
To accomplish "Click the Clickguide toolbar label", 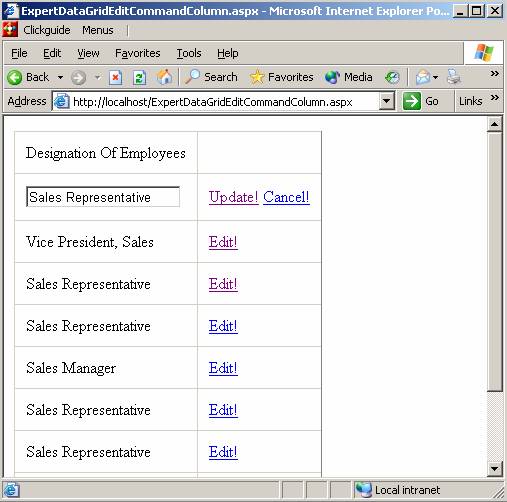I will click(x=47, y=30).
